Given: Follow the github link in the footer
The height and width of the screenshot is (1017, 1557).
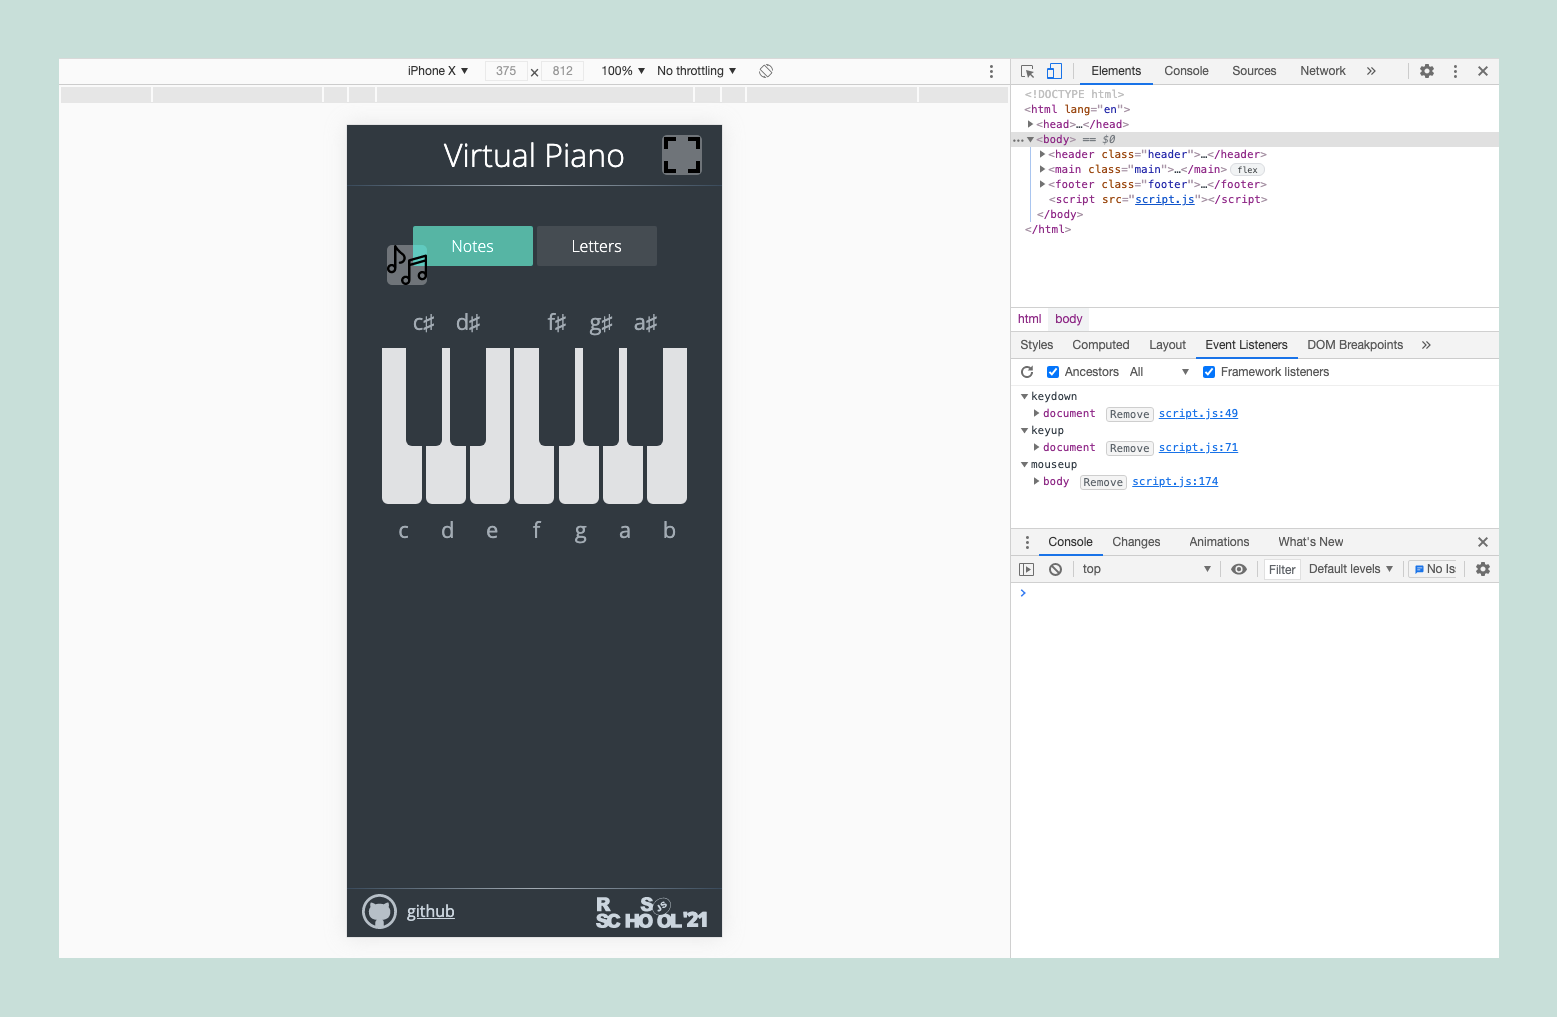Looking at the screenshot, I should 430,911.
